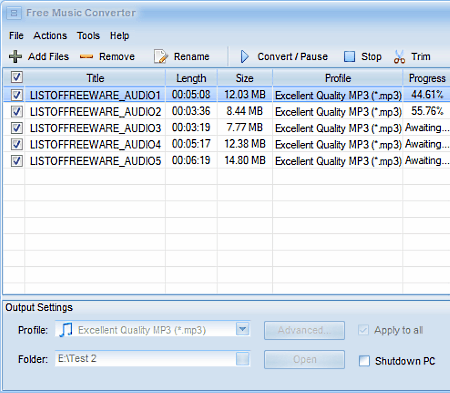The width and height of the screenshot is (450, 393).
Task: Click AUDIO4 row's Excellent Quality MP3 profile
Action: click(x=338, y=145)
